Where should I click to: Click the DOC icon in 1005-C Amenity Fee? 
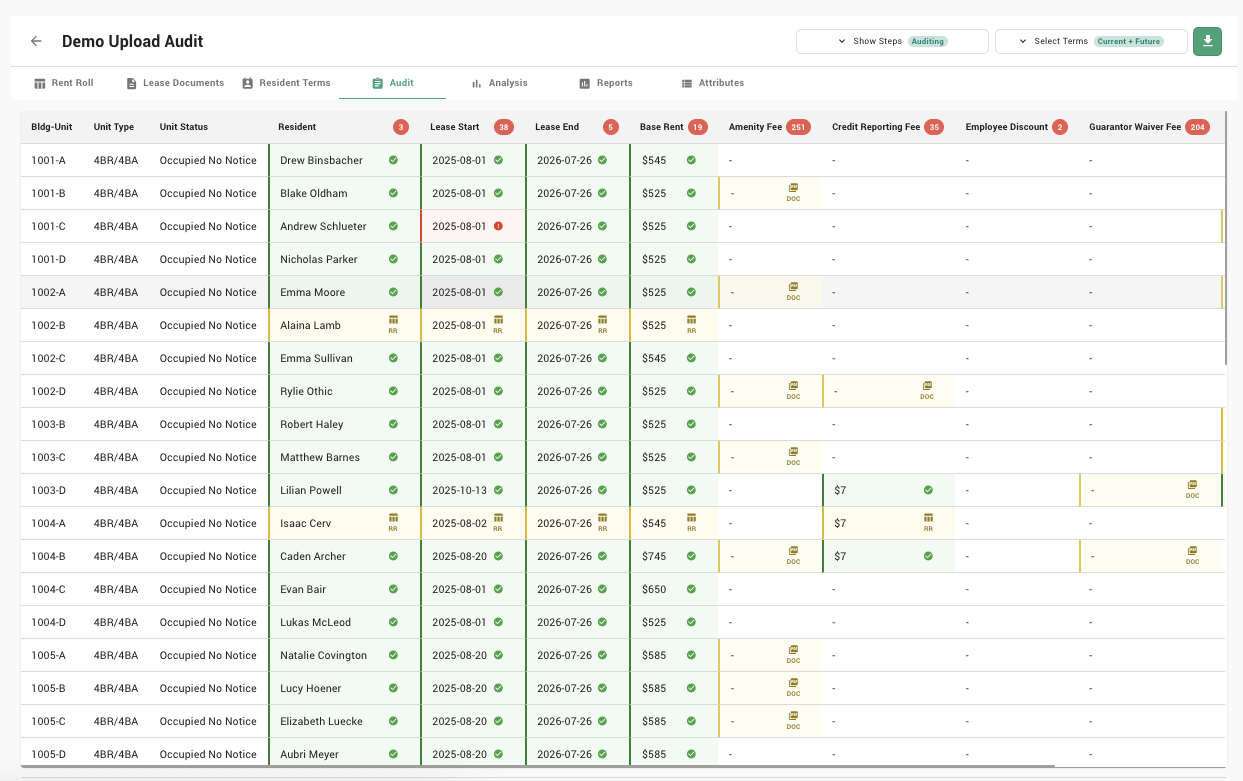[x=793, y=720]
